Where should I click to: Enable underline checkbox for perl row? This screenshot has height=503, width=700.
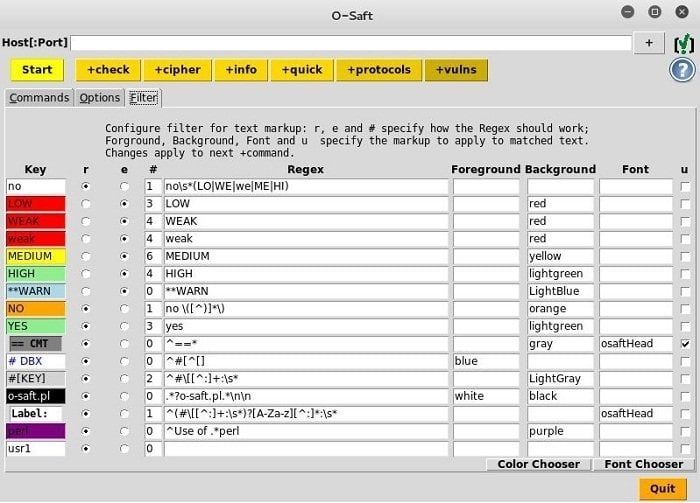(x=685, y=431)
